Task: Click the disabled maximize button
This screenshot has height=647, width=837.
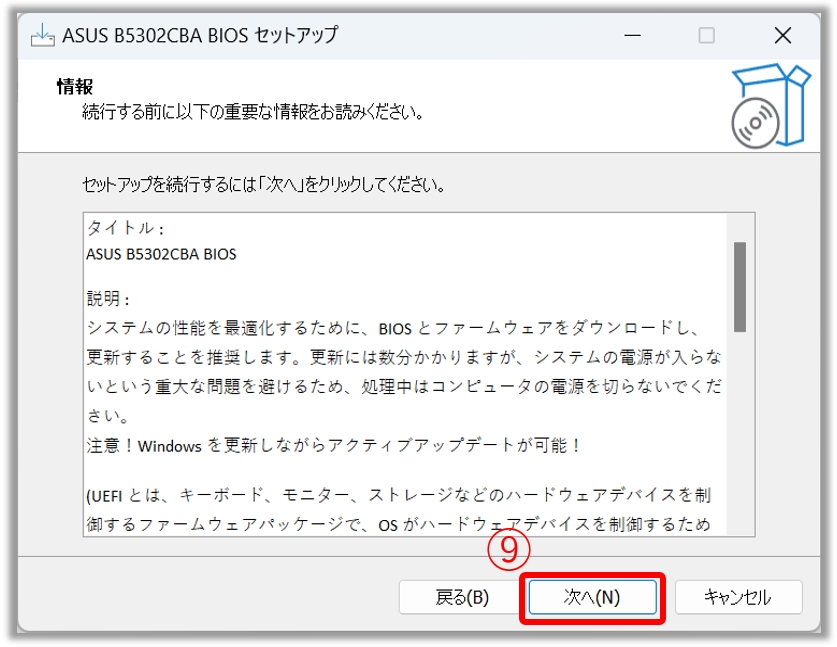Action: [x=706, y=36]
